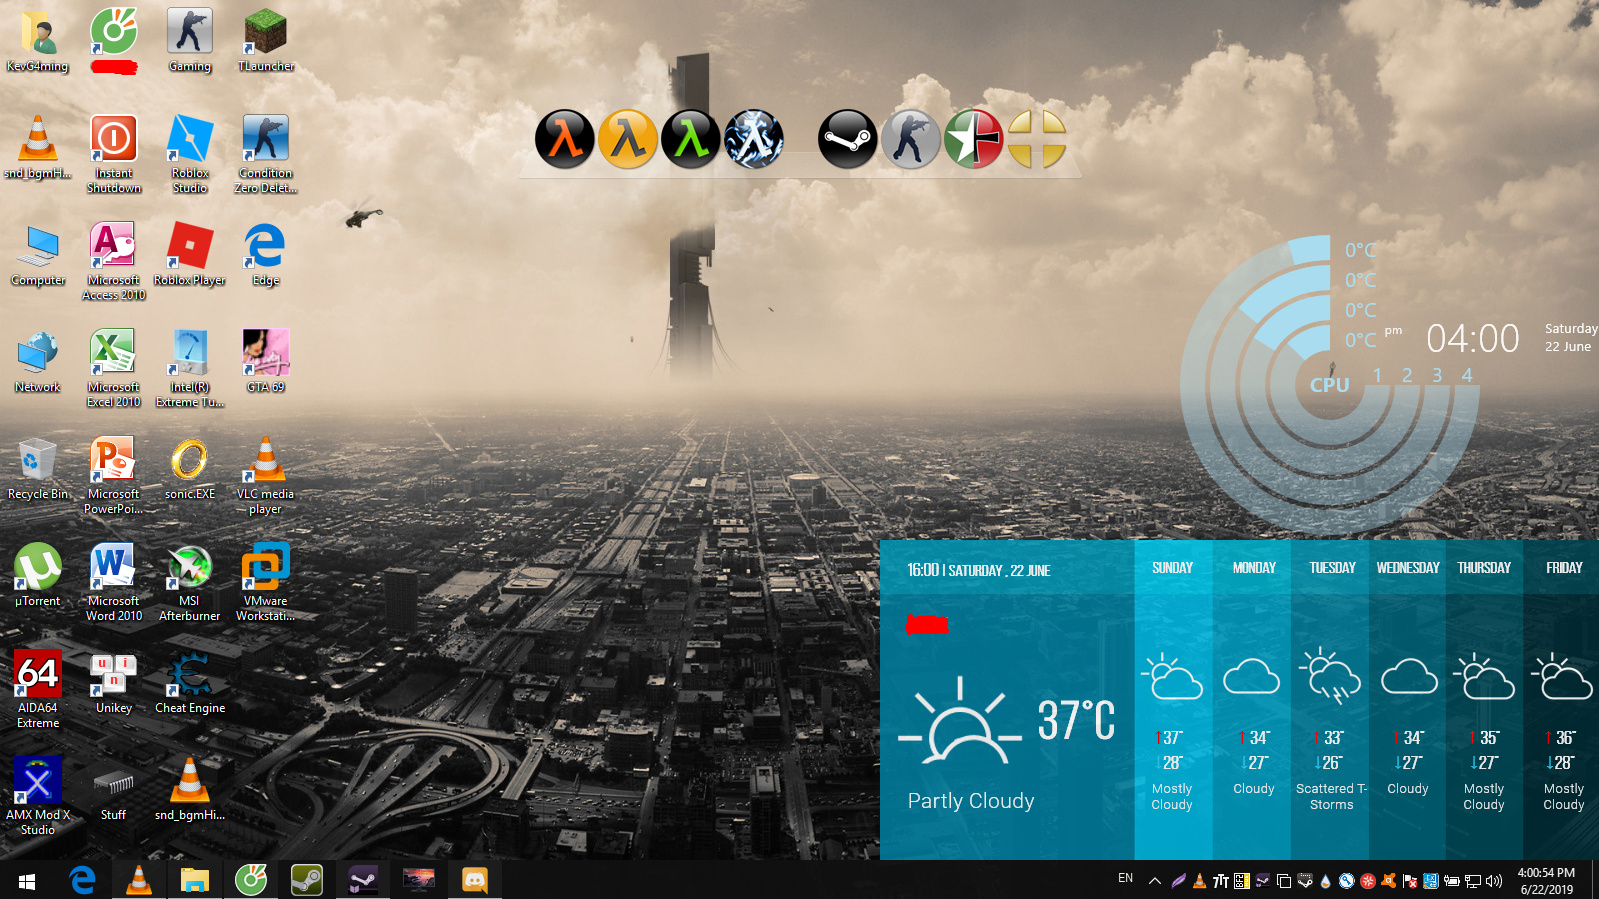Open the Recycle Bin
1599x899 pixels.
coord(38,468)
